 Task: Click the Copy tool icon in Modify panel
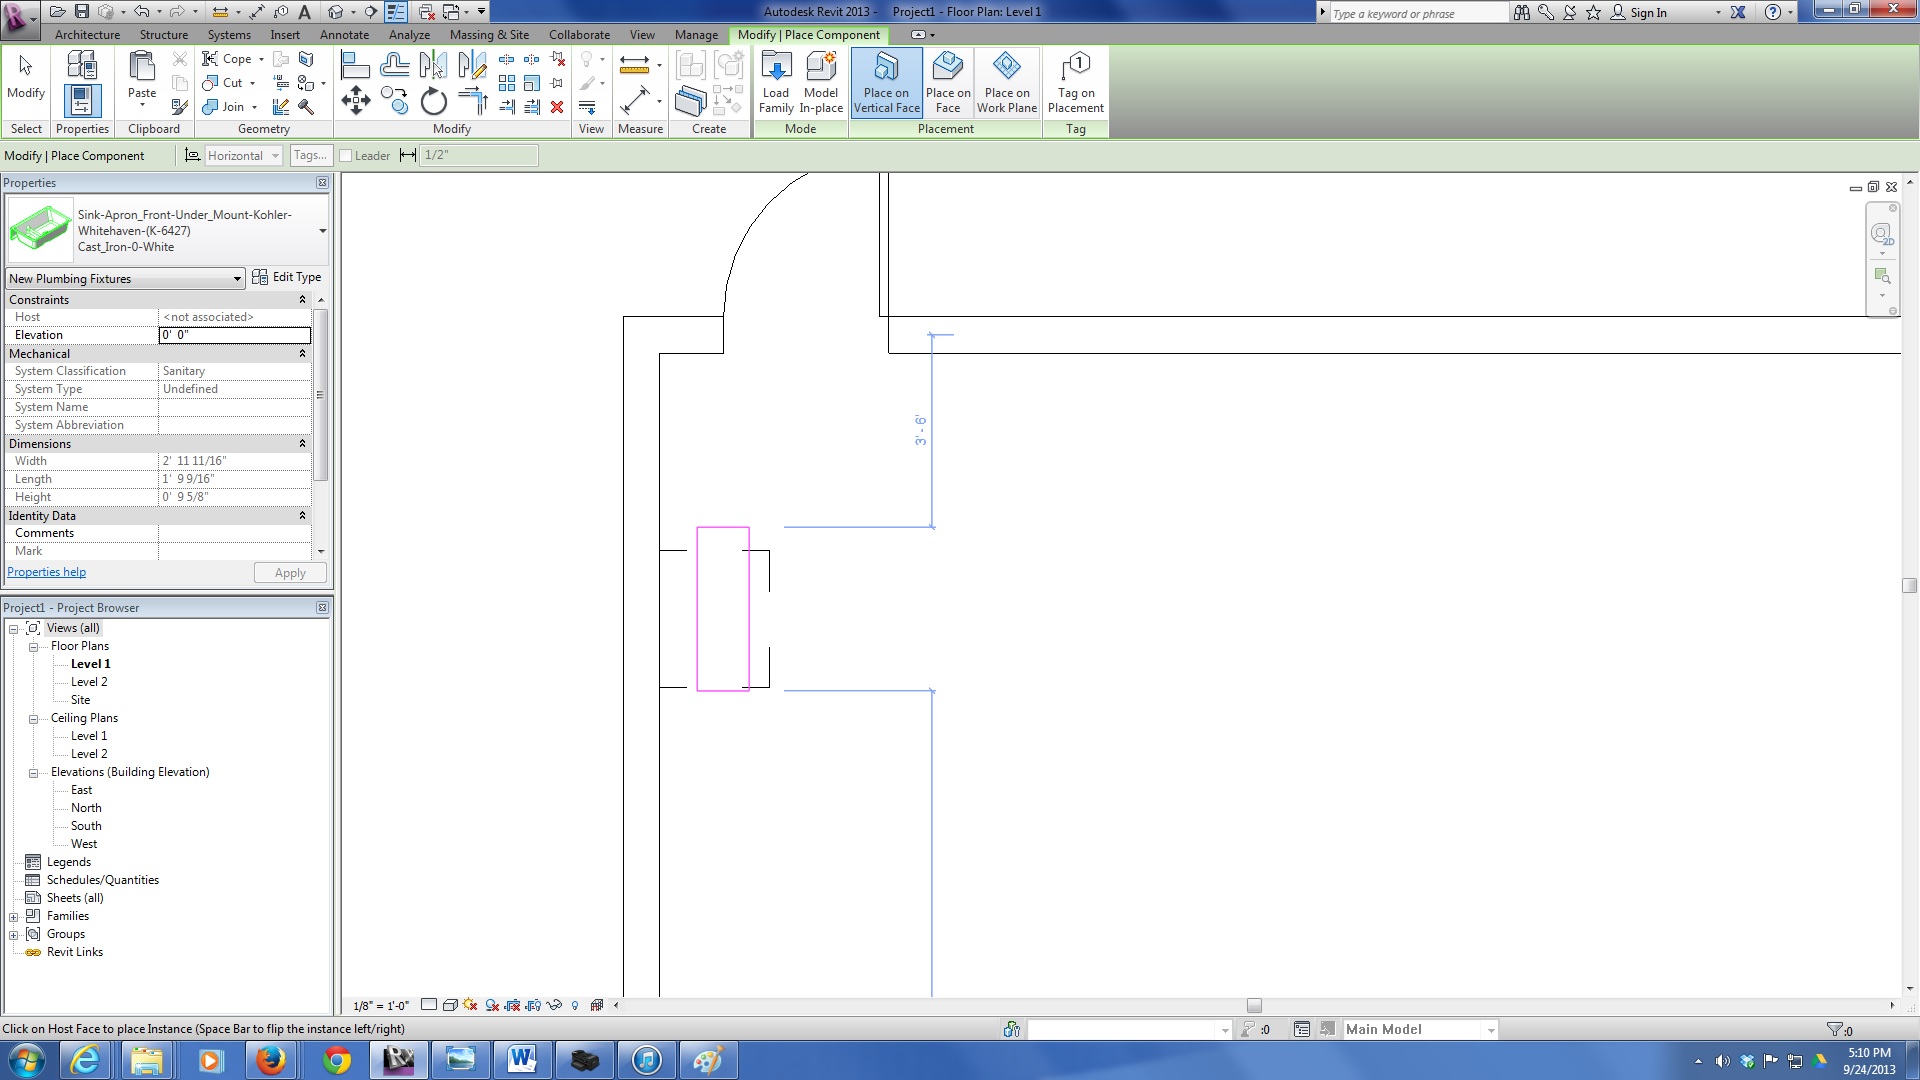pyautogui.click(x=395, y=101)
